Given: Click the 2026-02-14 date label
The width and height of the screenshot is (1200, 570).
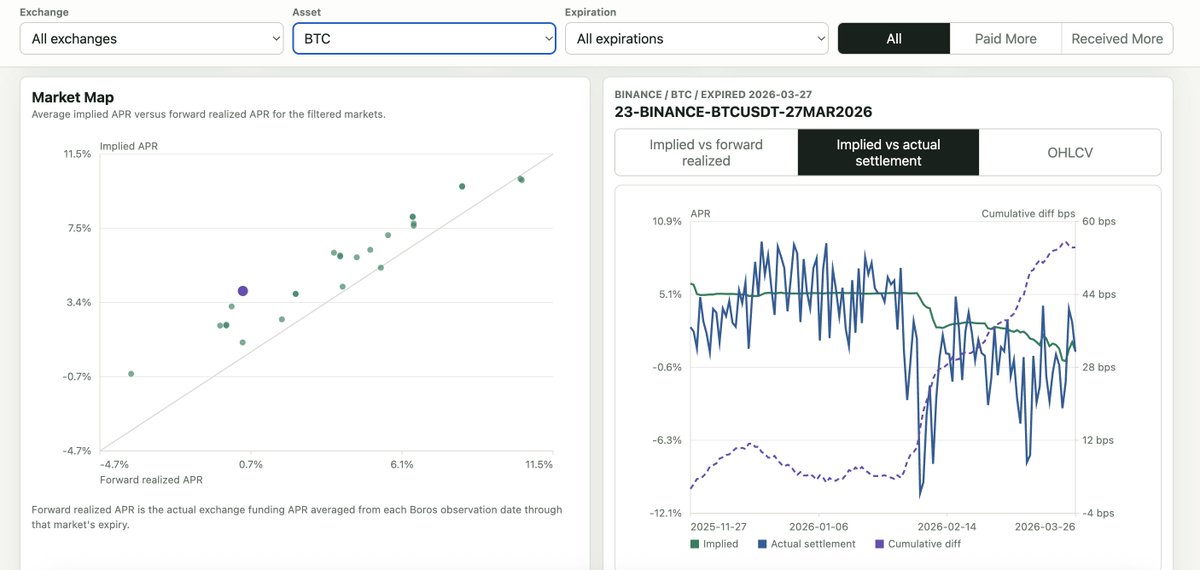Looking at the screenshot, I should coord(946,526).
